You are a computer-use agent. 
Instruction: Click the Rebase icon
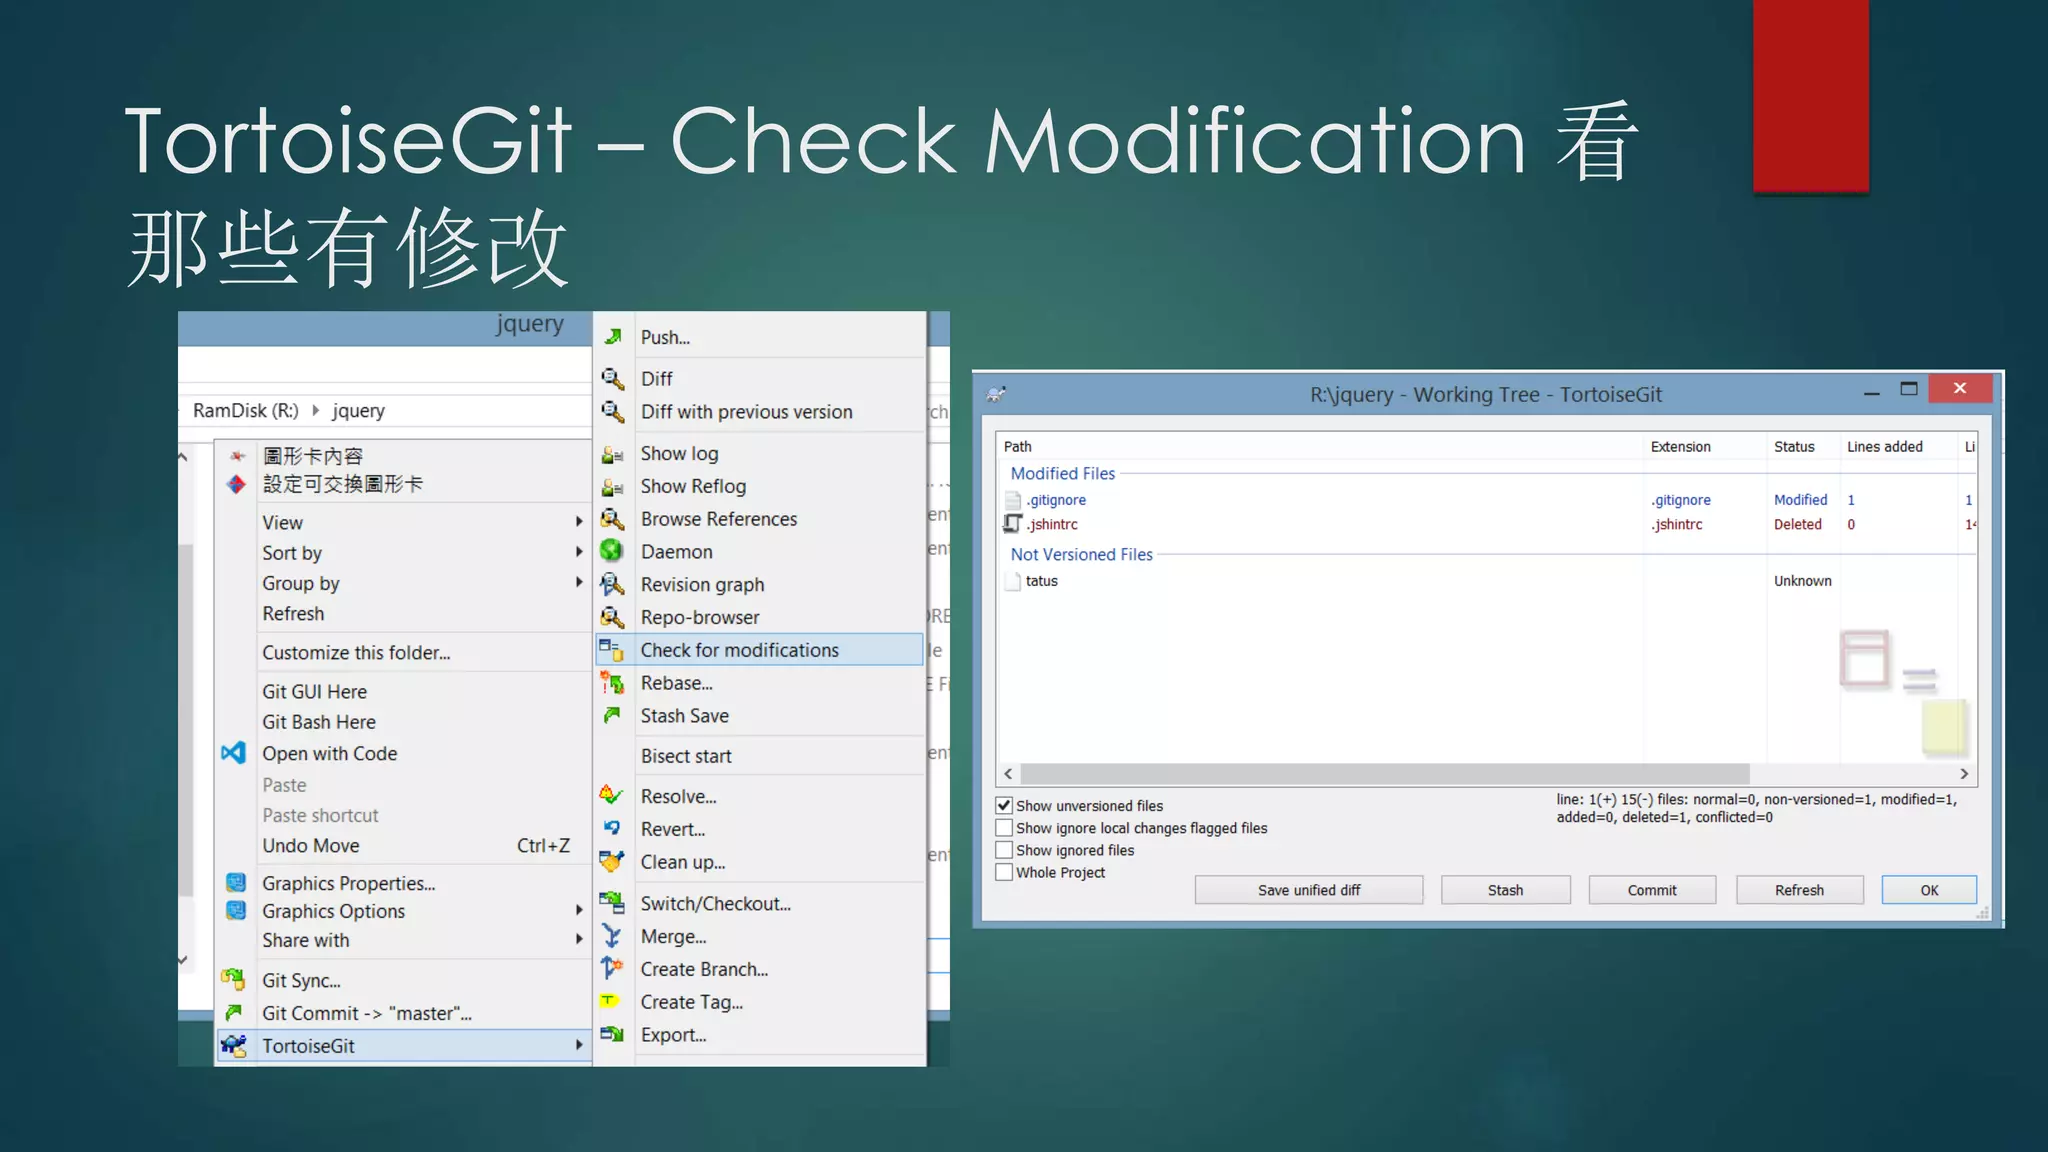[x=612, y=683]
